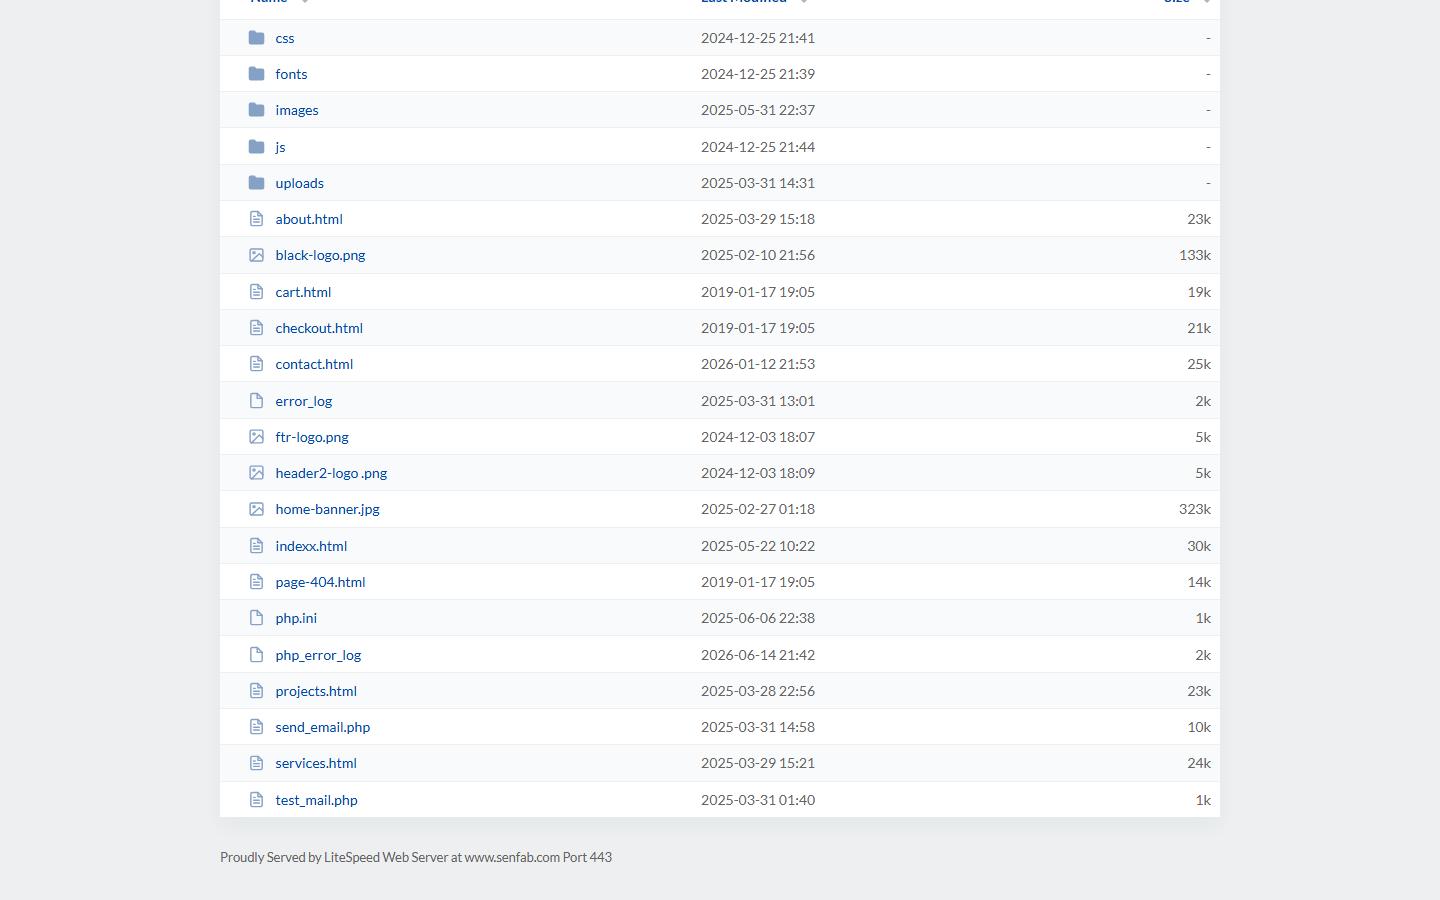This screenshot has width=1440, height=900.
Task: Click the folder icon beside uploads
Action: pos(256,183)
